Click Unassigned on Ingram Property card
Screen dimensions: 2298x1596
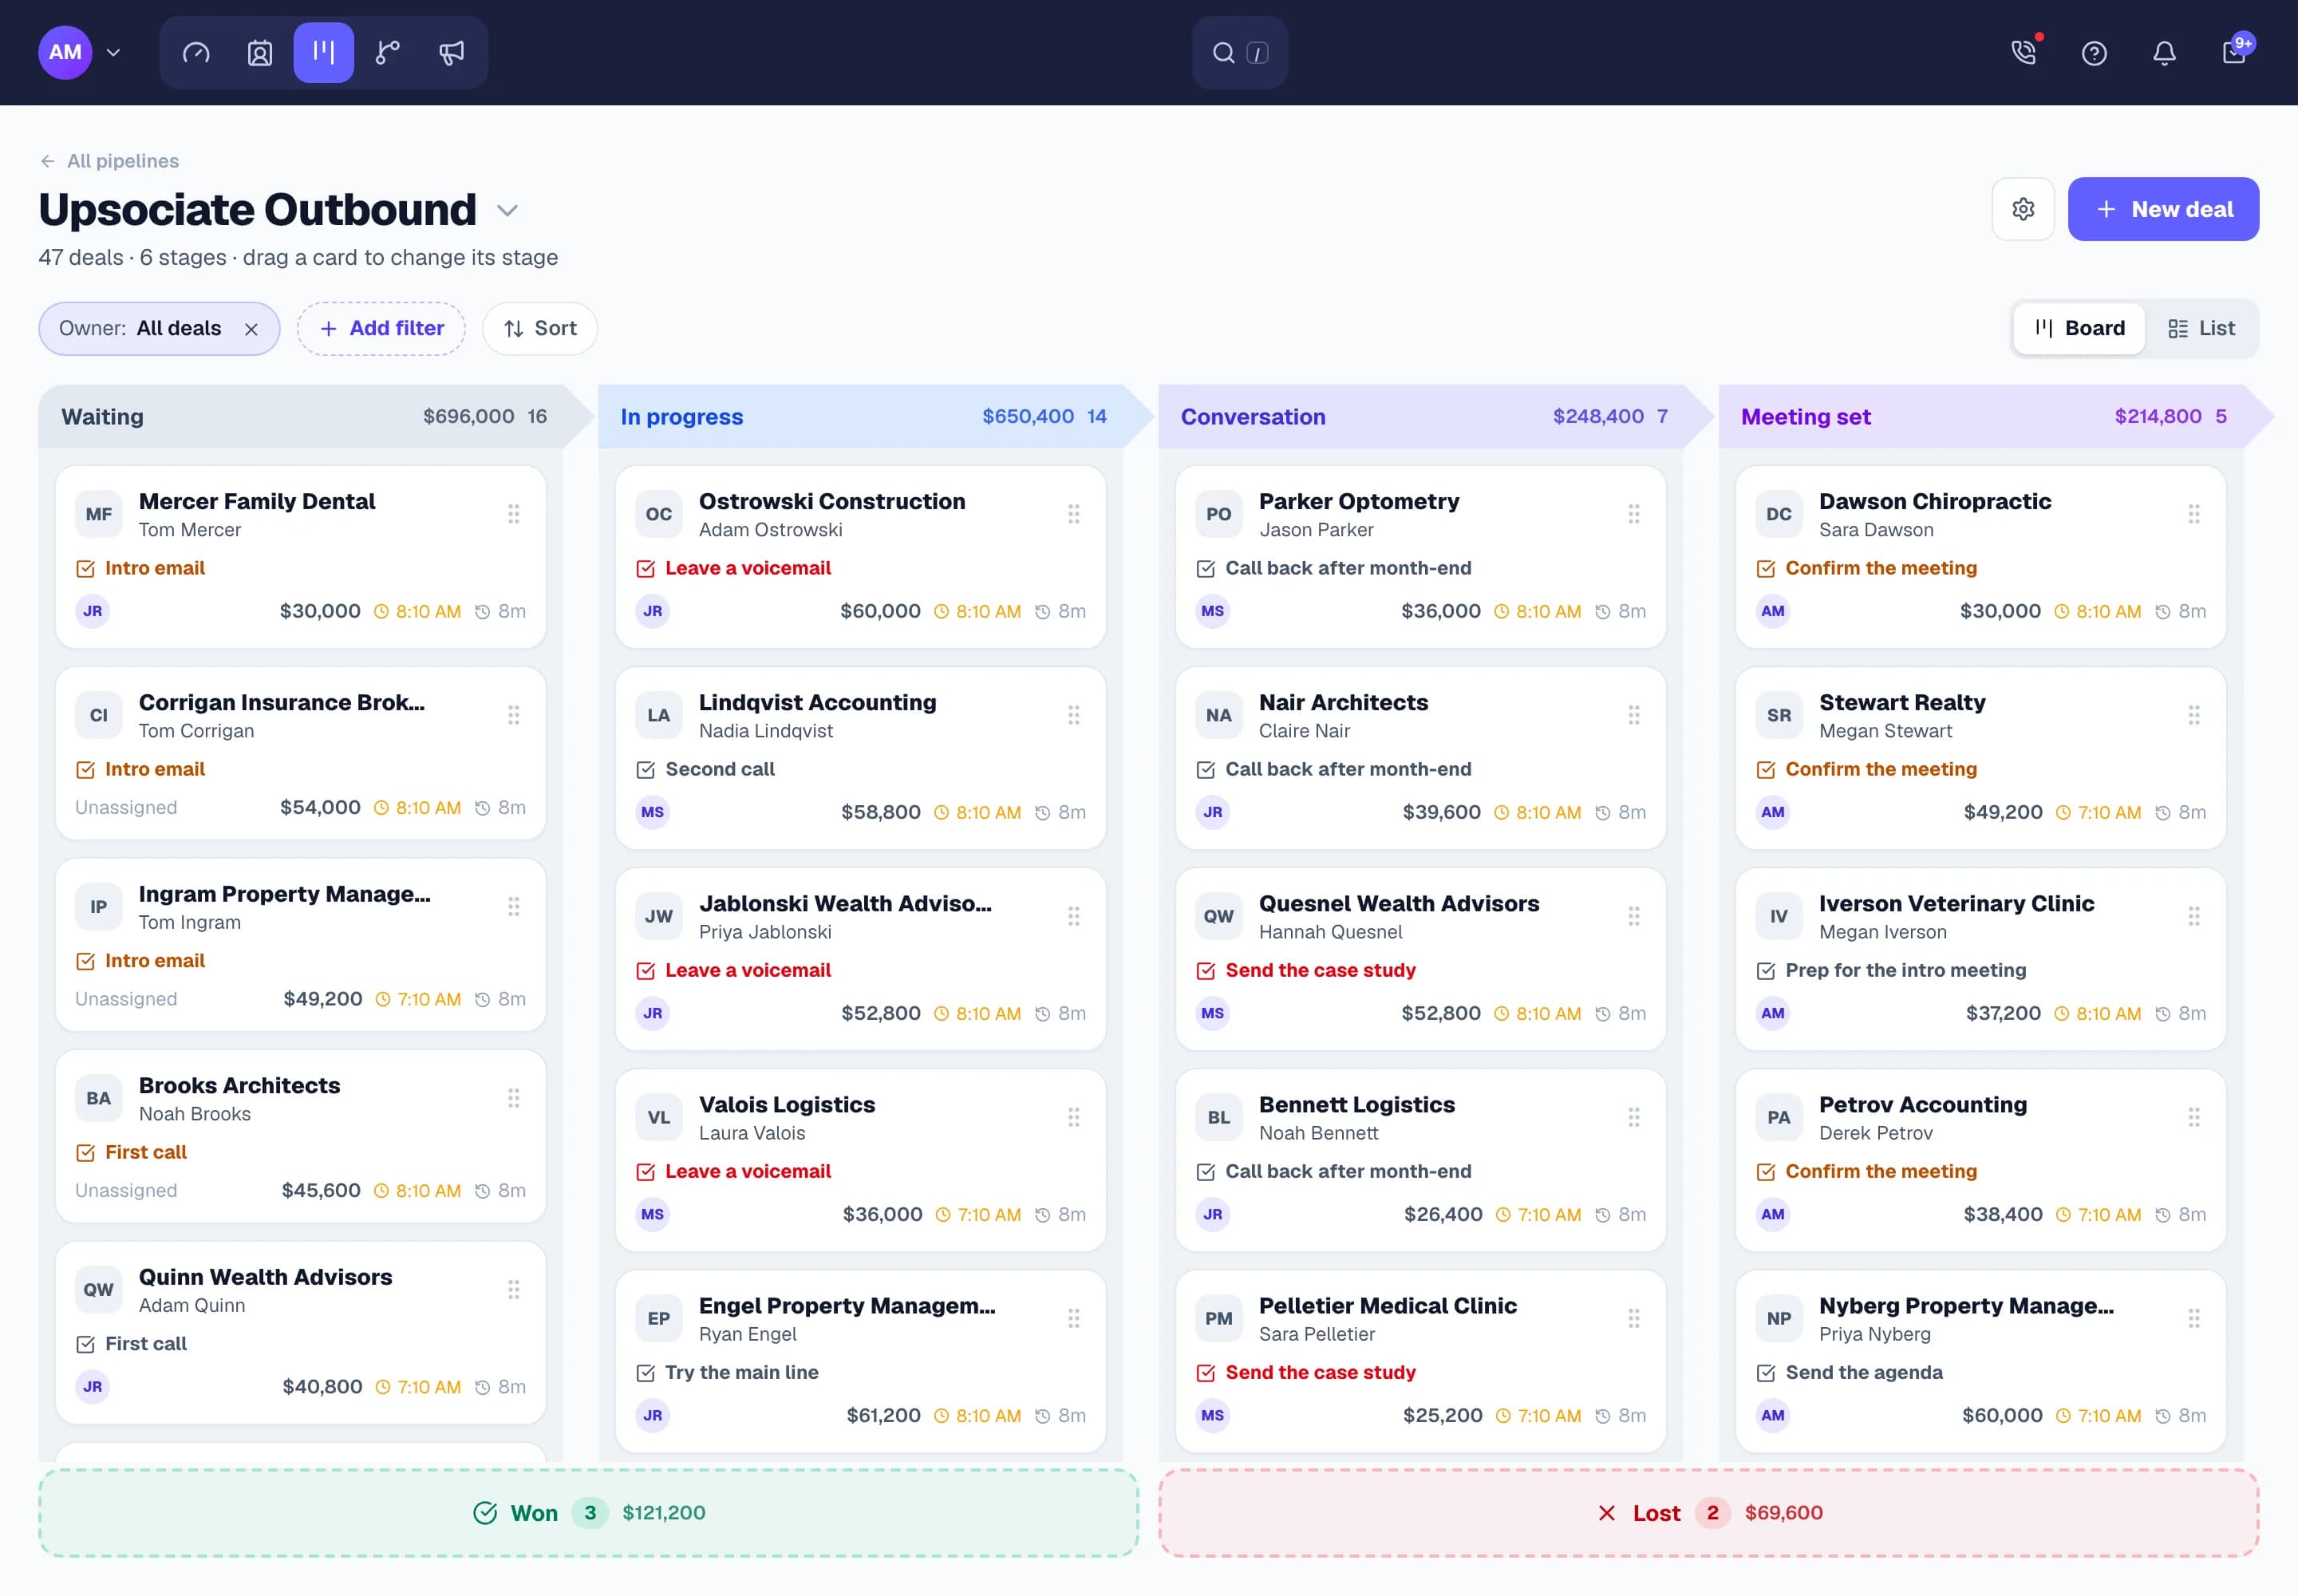tap(126, 999)
